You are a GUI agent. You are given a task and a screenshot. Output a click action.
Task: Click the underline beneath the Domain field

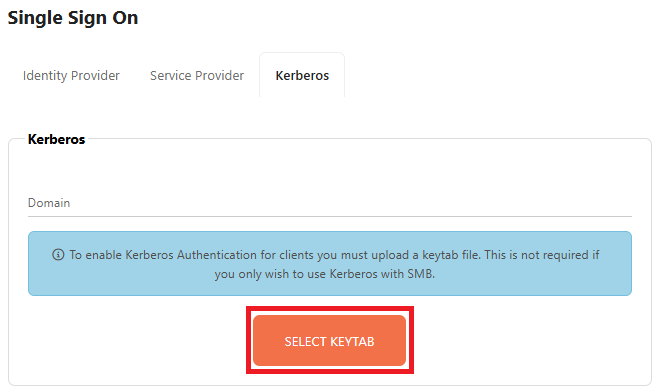[330, 216]
